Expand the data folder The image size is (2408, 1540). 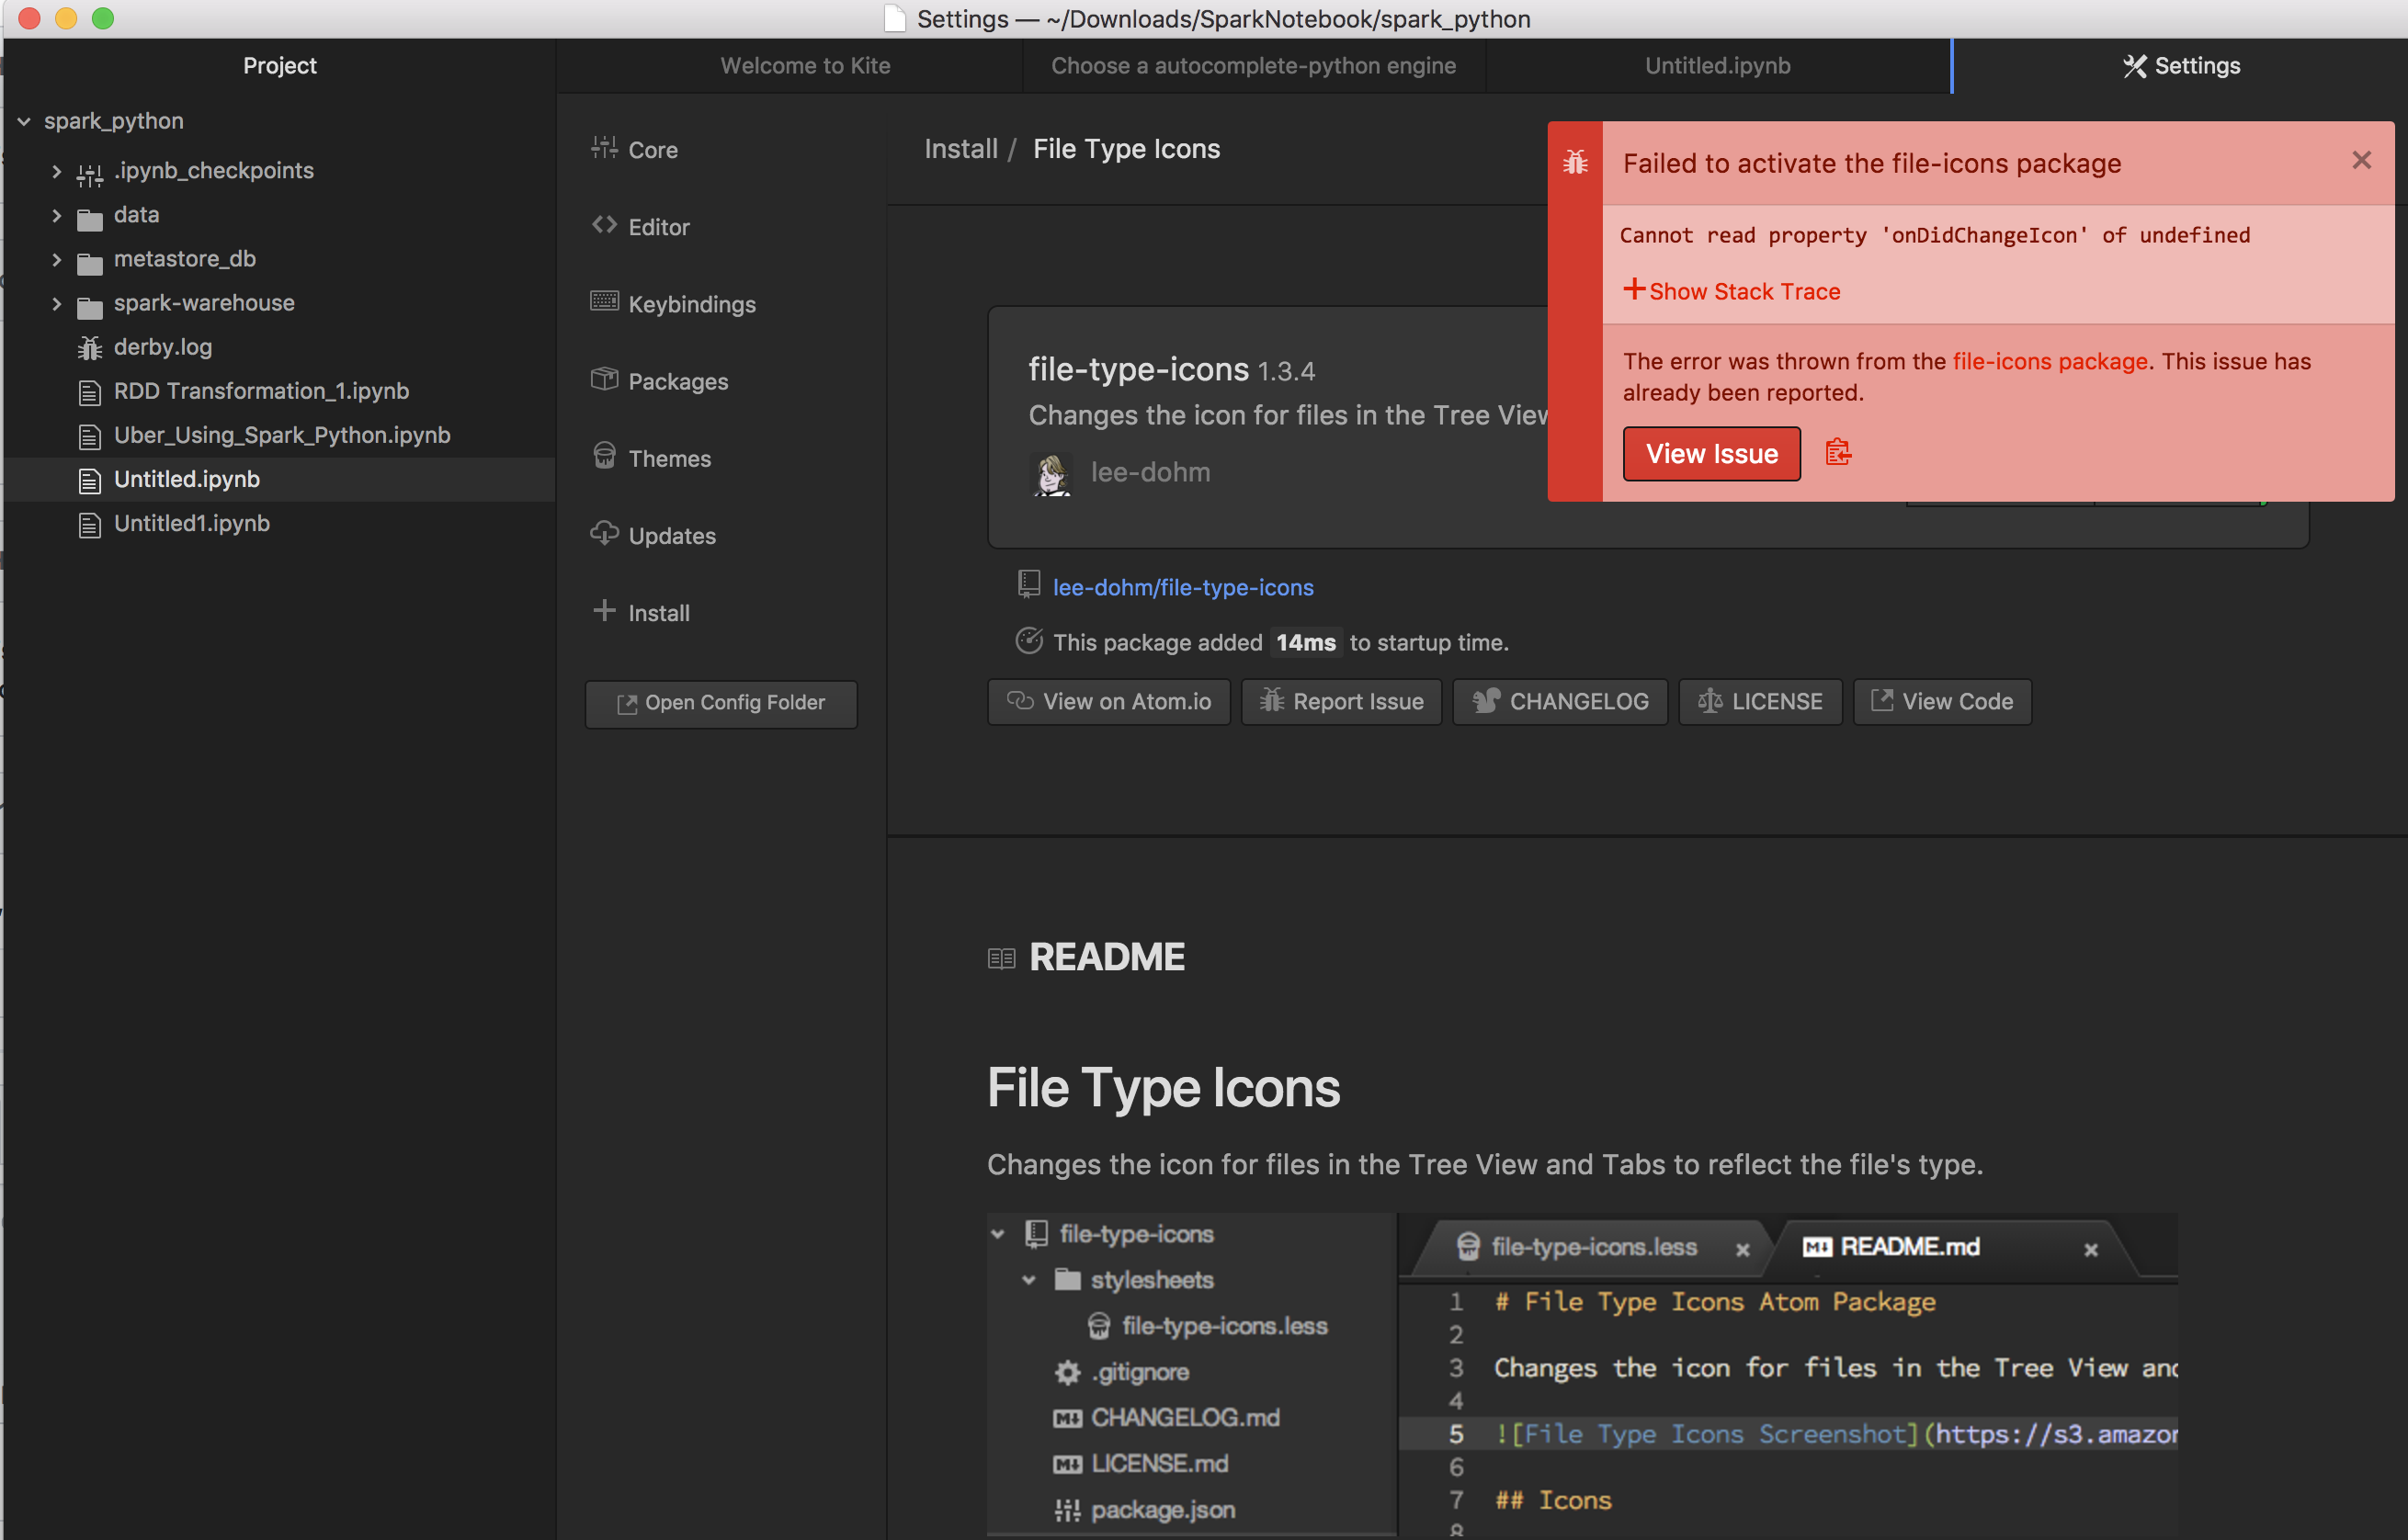pos(57,215)
